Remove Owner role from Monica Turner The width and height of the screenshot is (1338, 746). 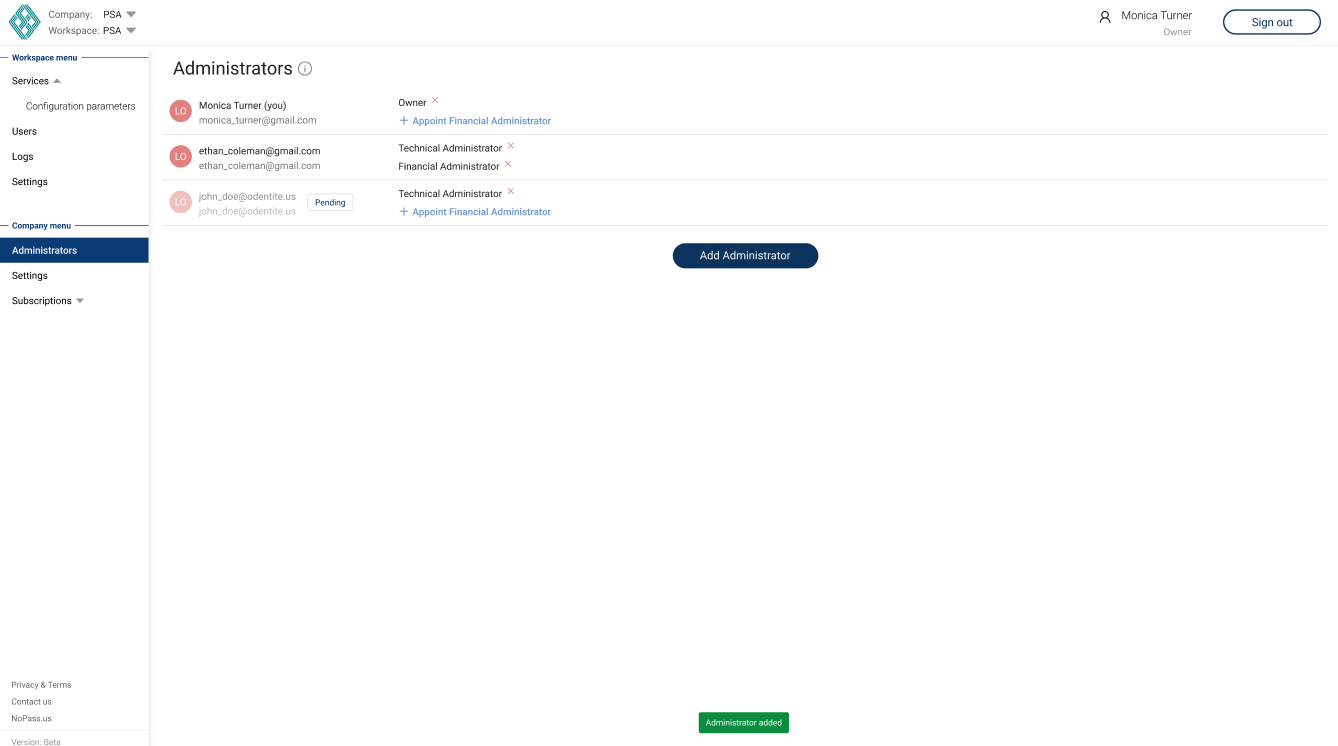[x=435, y=101]
